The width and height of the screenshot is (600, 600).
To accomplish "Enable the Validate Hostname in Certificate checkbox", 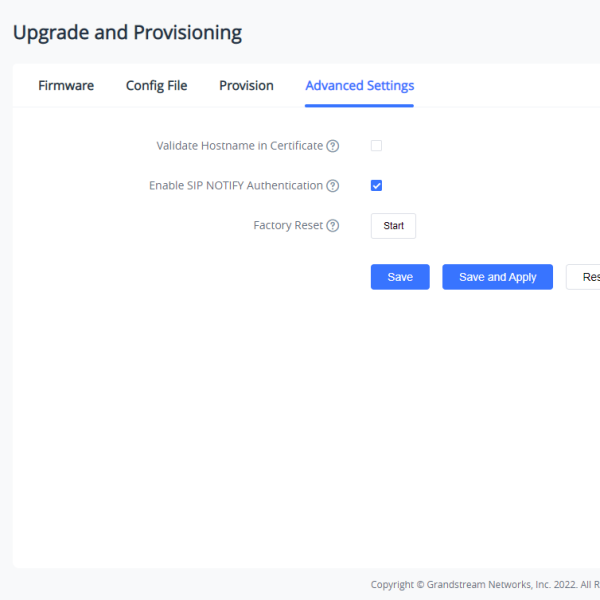I will [377, 146].
